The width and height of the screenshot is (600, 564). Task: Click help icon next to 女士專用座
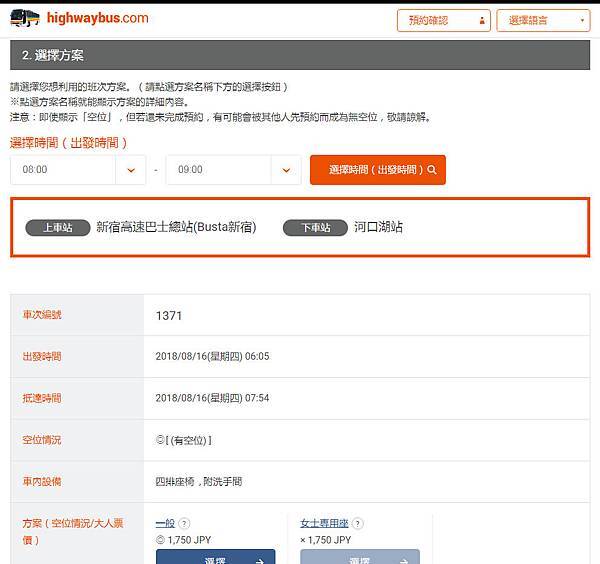tap(357, 523)
